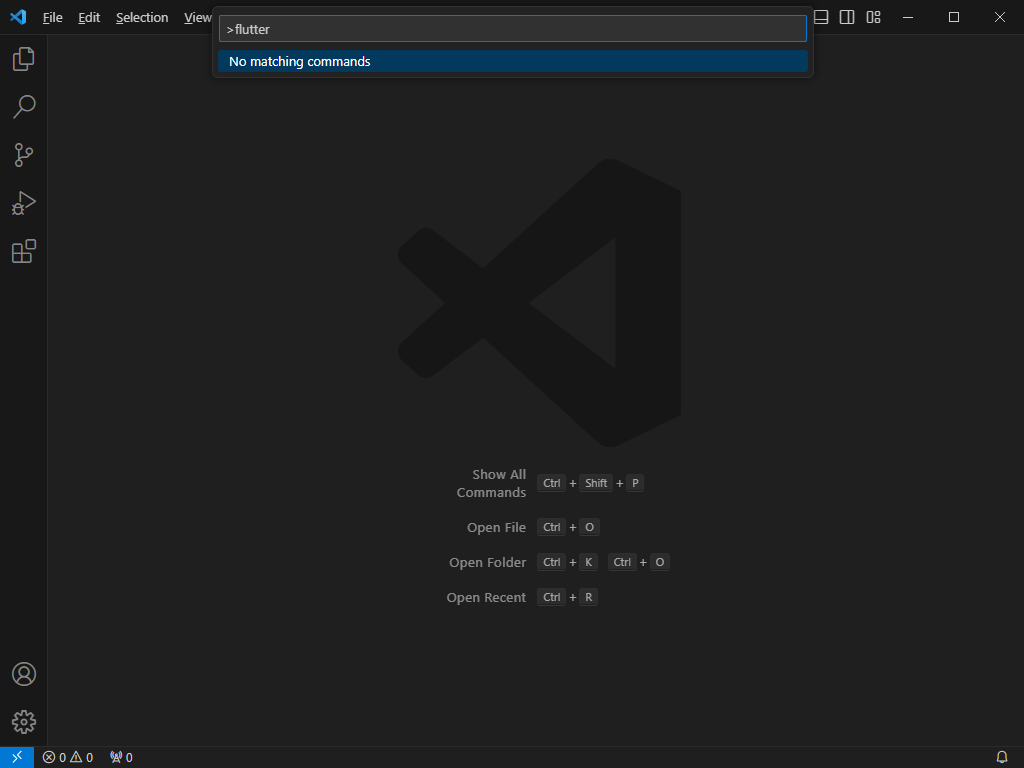
Task: Open the Search view in activity bar
Action: point(24,107)
